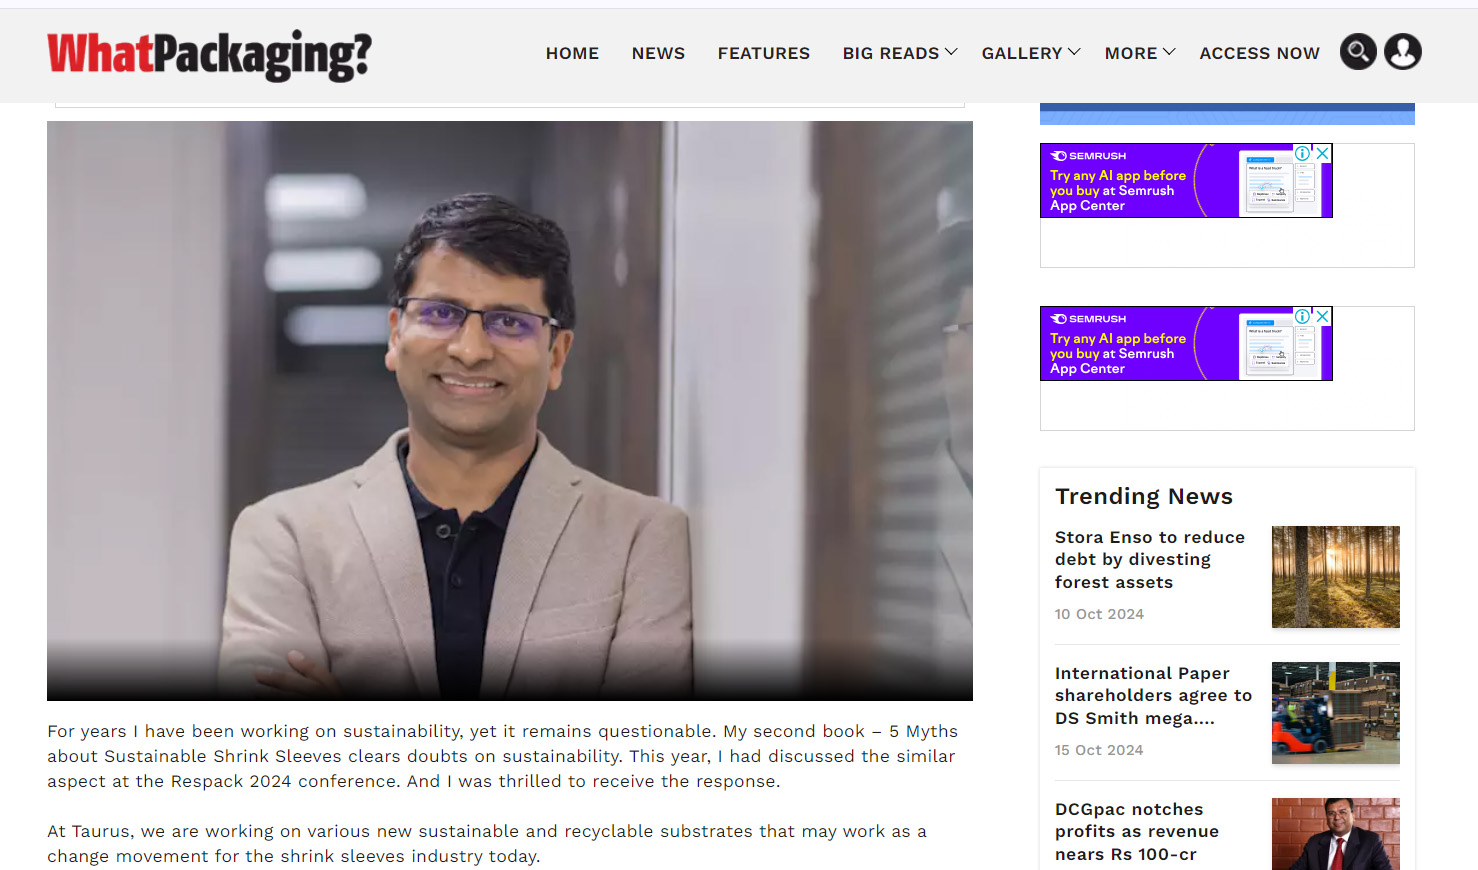Click the forest thumbnail image
1478x870 pixels.
pyautogui.click(x=1336, y=577)
